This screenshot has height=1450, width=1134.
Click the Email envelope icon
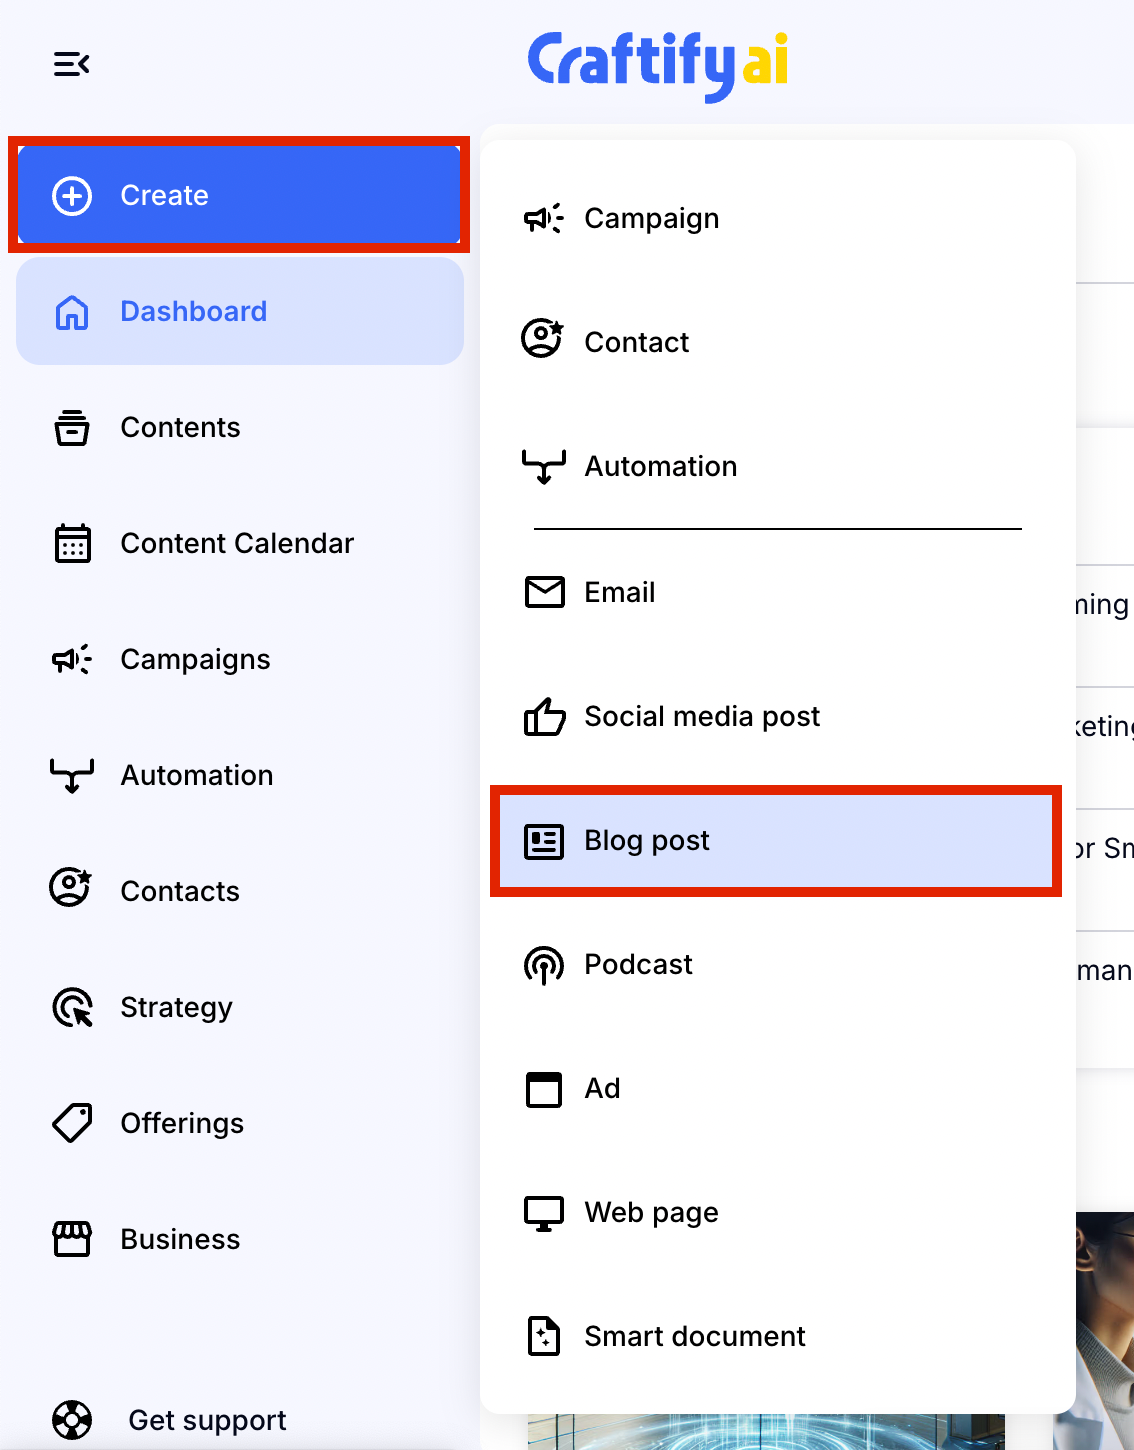click(545, 592)
